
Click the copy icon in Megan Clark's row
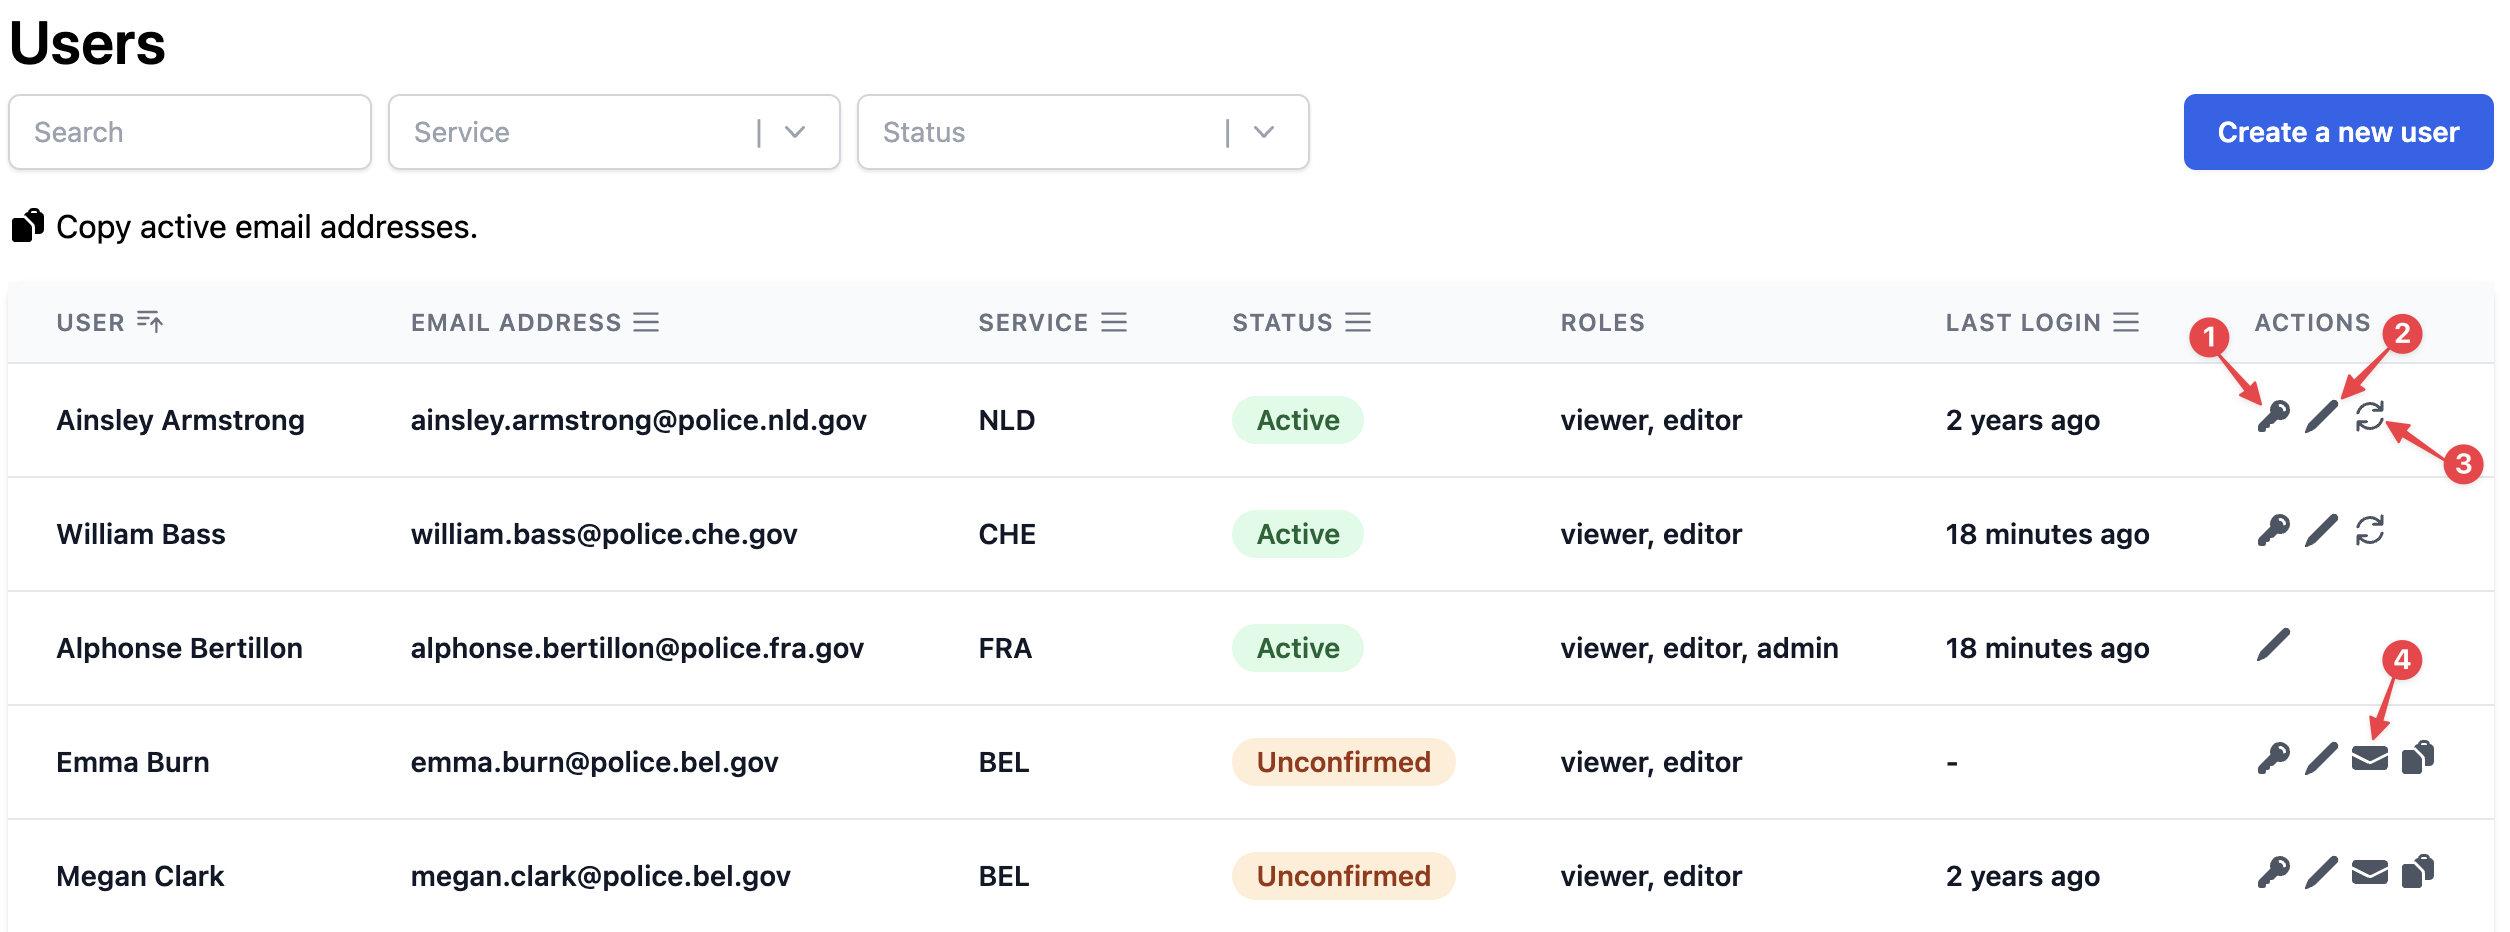point(2420,875)
